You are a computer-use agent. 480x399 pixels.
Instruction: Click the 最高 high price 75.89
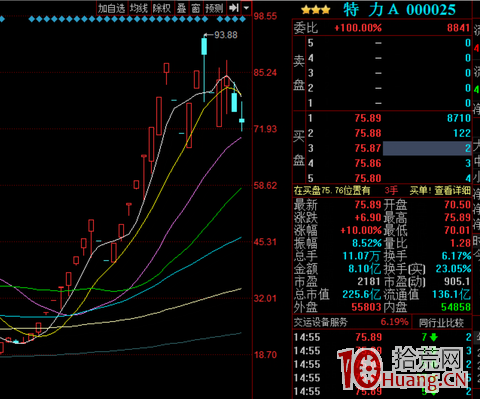click(x=457, y=217)
